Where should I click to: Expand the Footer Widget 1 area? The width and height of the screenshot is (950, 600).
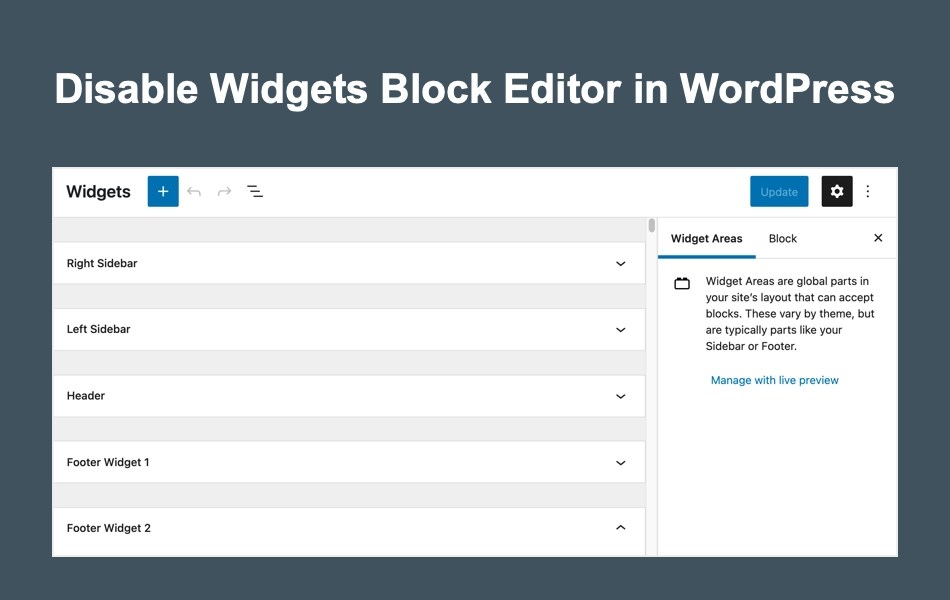pyautogui.click(x=620, y=462)
